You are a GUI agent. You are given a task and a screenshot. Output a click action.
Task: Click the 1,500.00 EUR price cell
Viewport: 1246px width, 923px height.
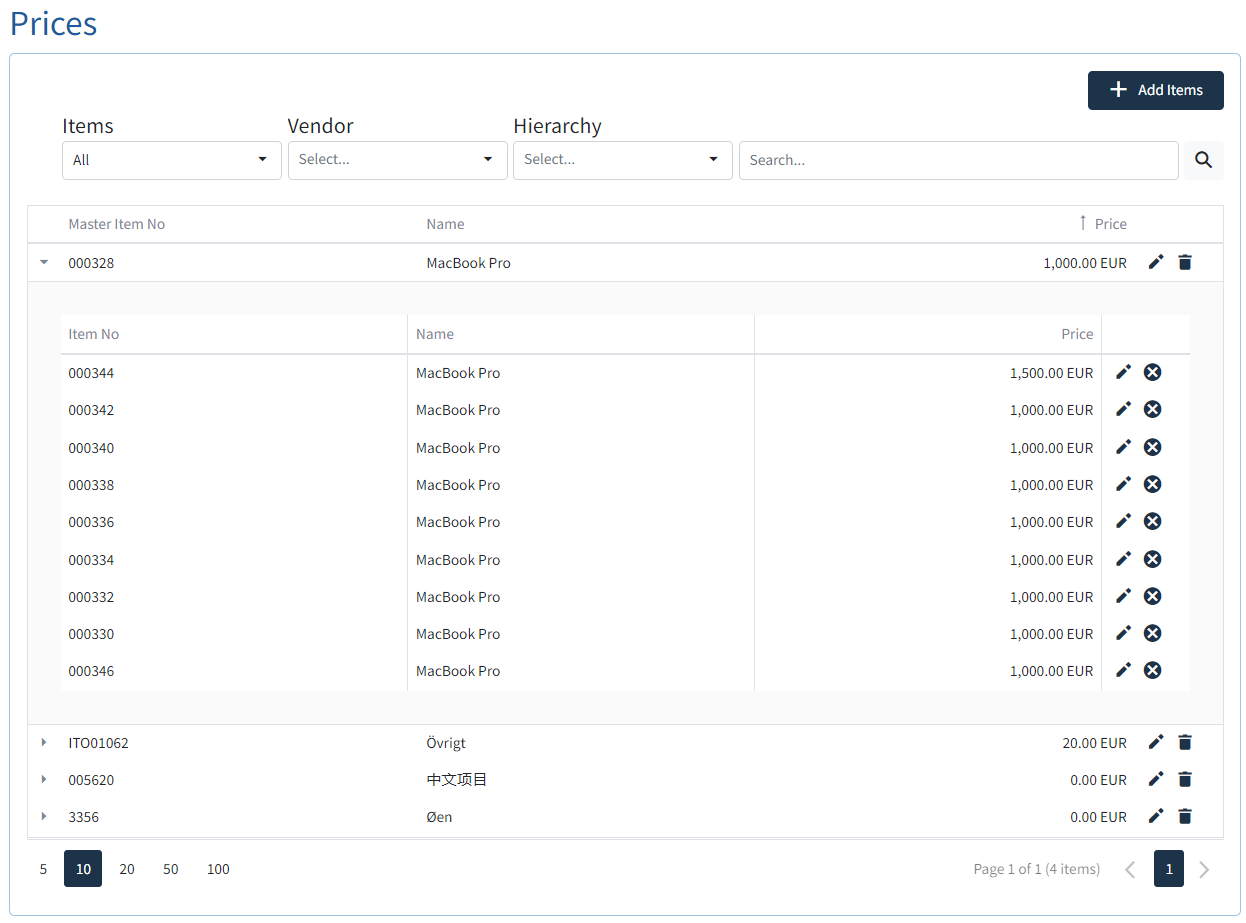pos(1051,373)
